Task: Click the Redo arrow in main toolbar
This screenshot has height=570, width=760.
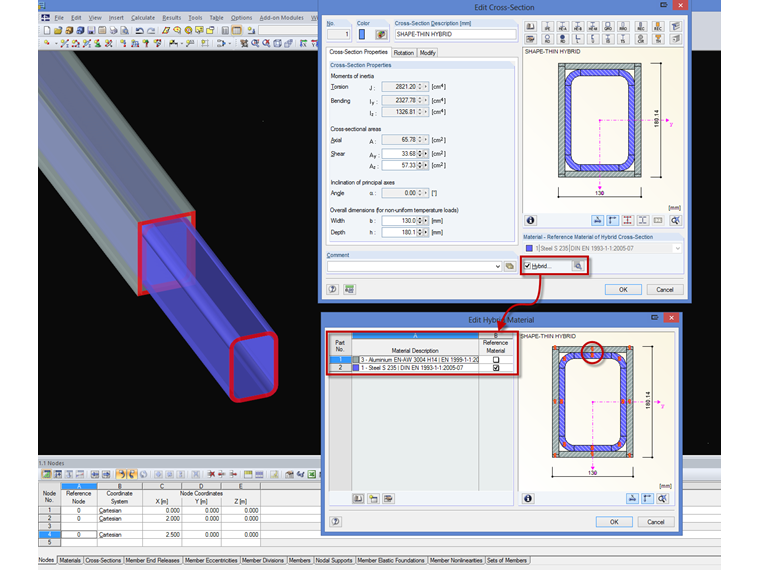Action: 151,31
